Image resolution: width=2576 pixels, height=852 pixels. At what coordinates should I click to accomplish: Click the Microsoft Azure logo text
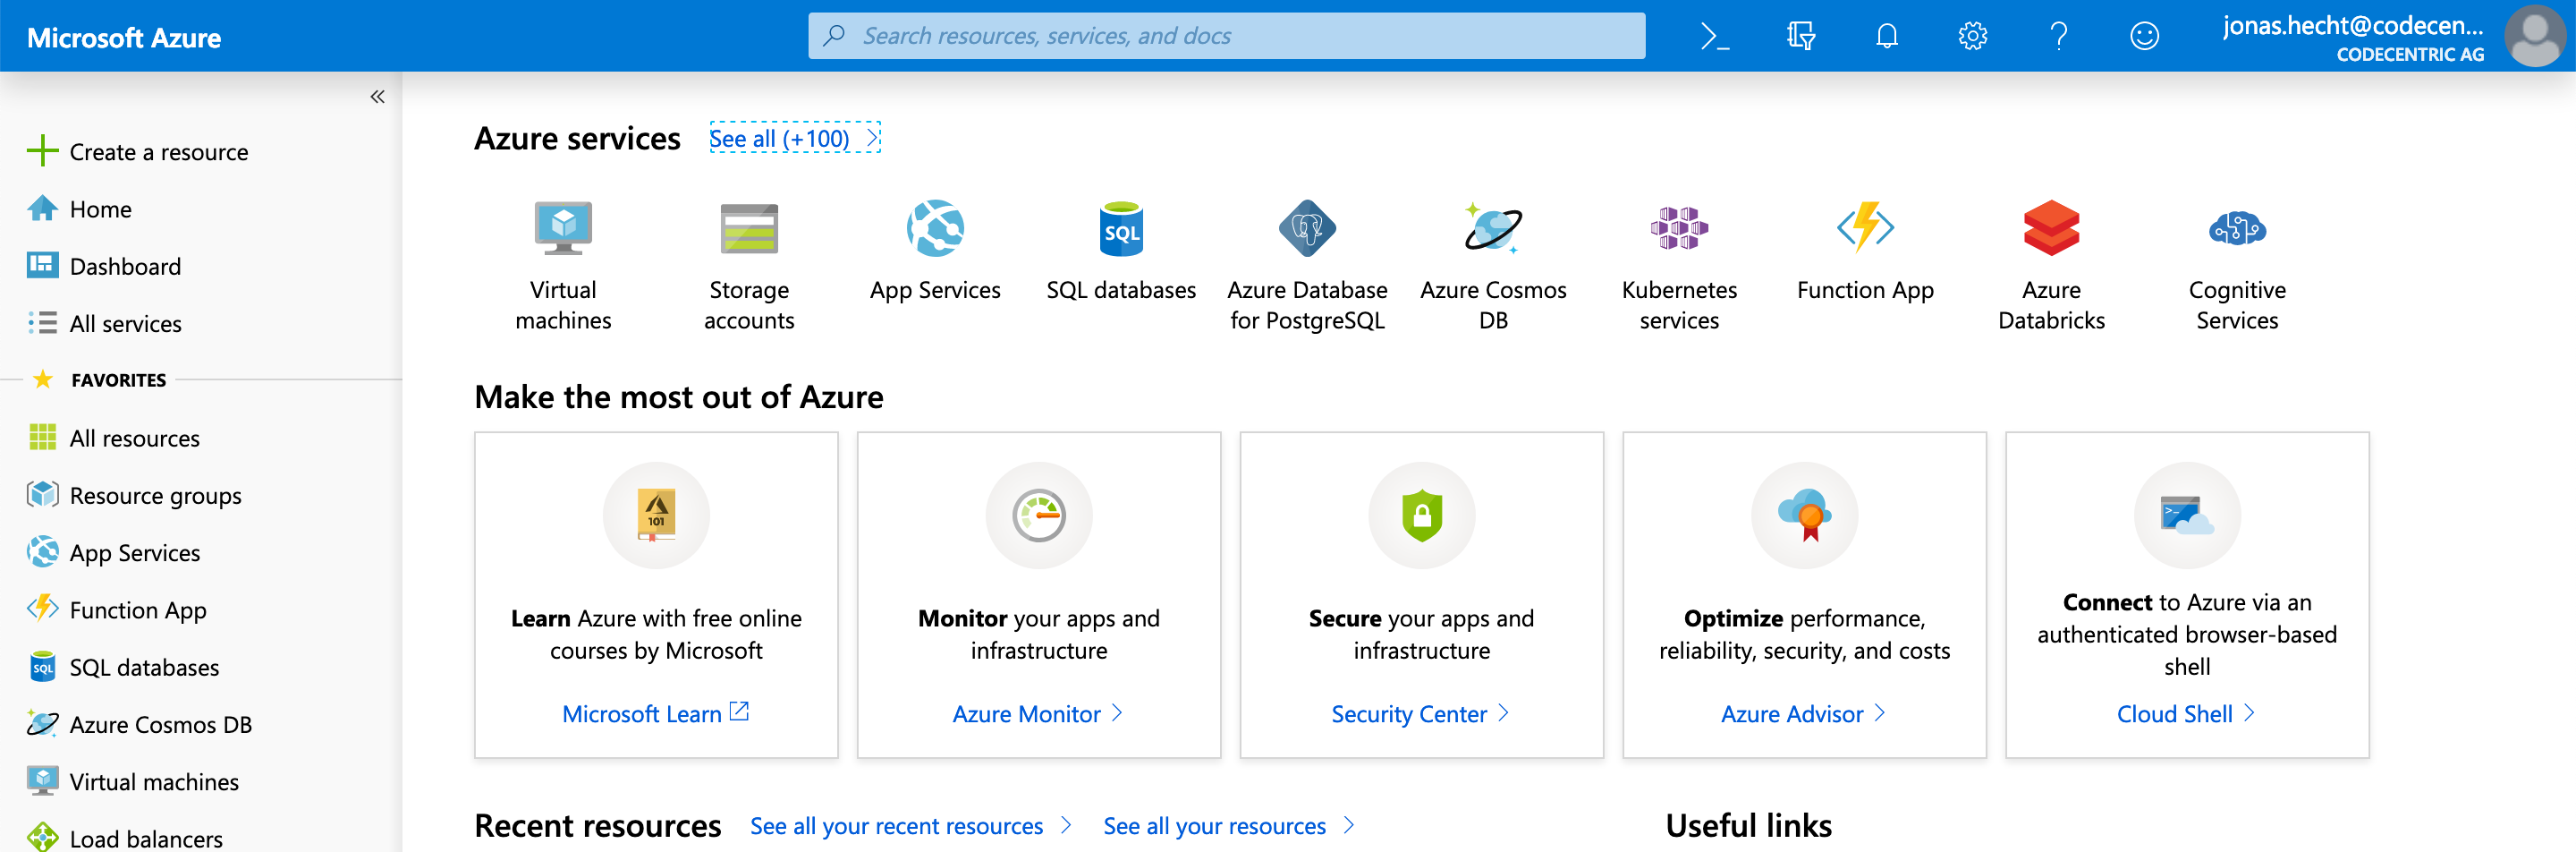coord(124,38)
